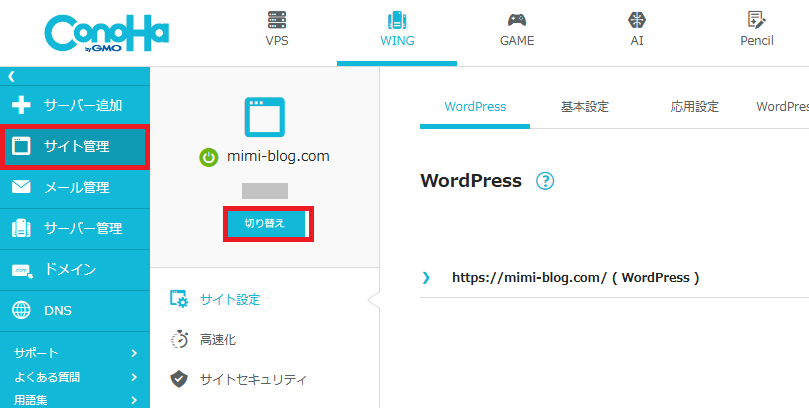Screen dimensions: 809x408
Task: Select the WordPress settings tab
Action: point(475,107)
